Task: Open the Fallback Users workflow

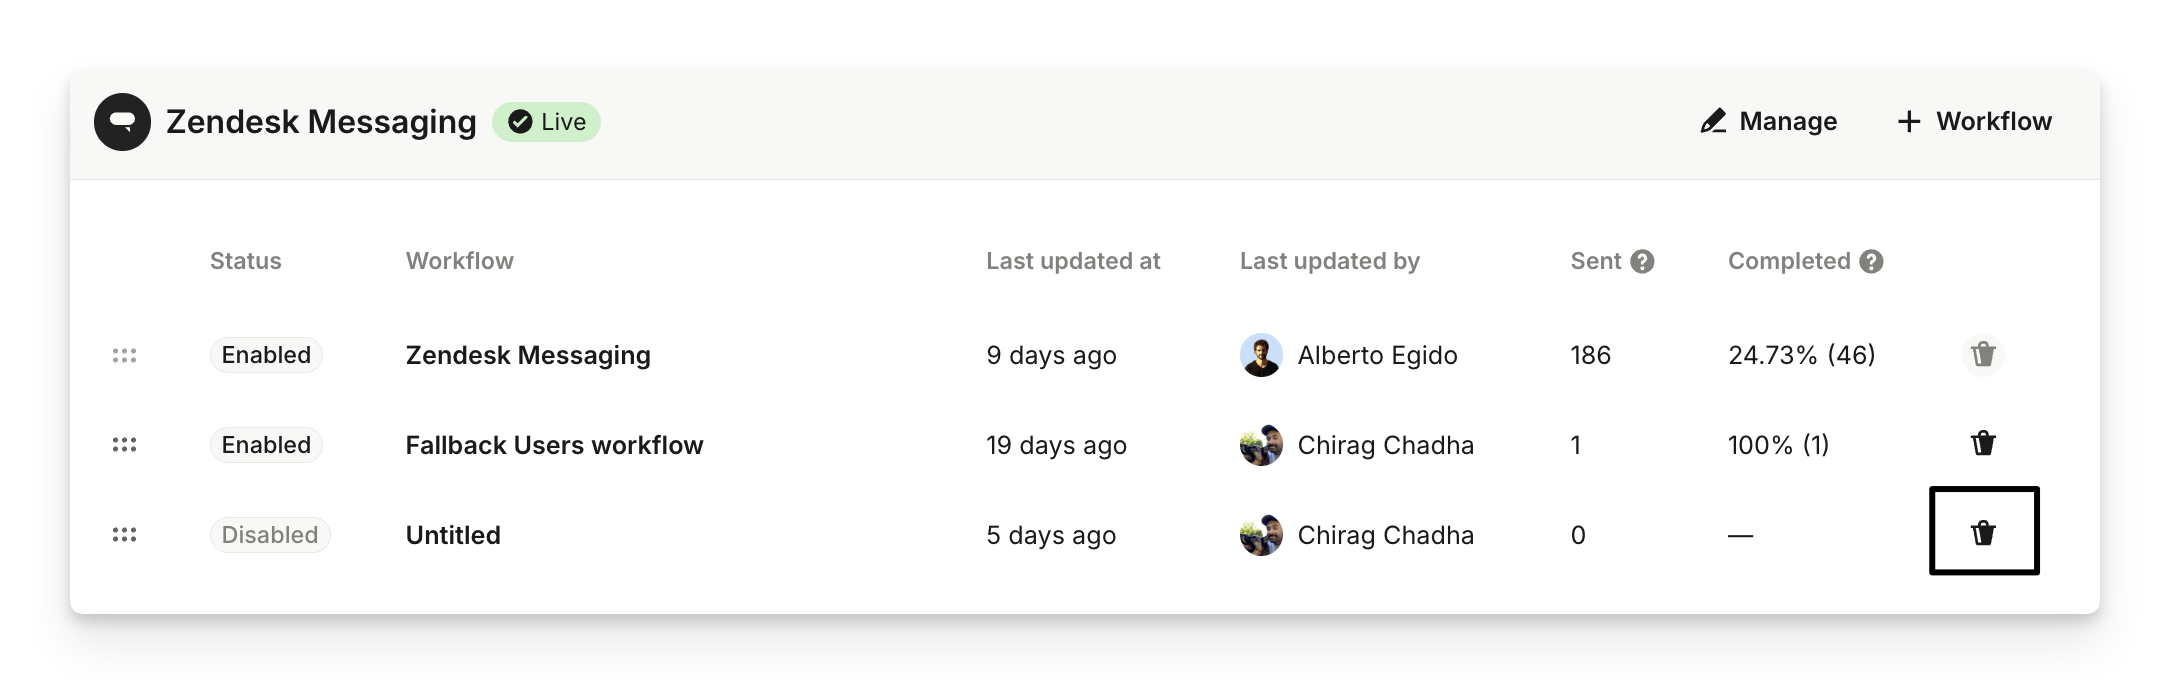Action: click(x=554, y=445)
